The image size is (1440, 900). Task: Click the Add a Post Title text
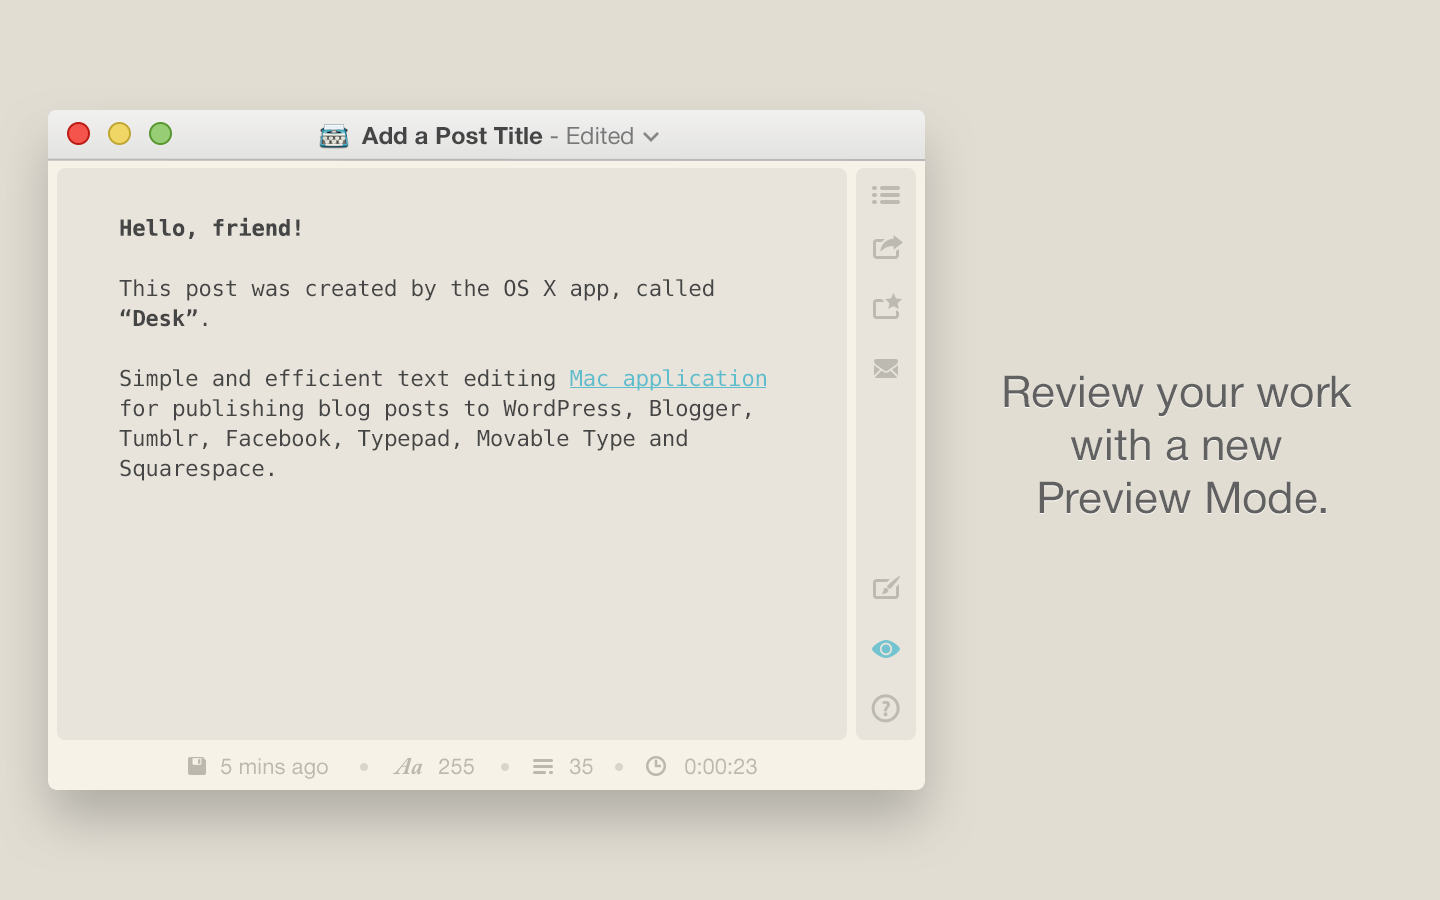pos(452,136)
